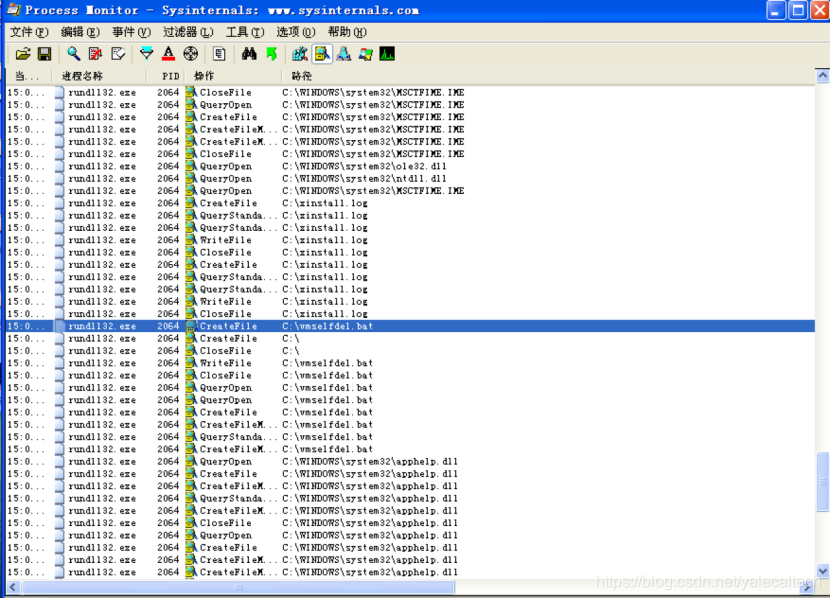Click the horizontal scrollbar thumb
Viewport: 830px width, 600px height.
tap(238, 587)
